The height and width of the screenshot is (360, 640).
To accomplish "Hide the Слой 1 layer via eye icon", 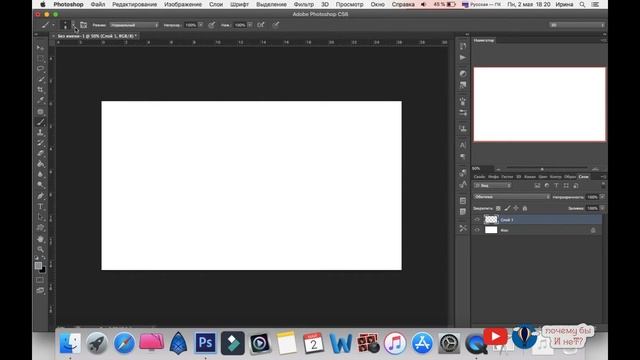I will [477, 220].
